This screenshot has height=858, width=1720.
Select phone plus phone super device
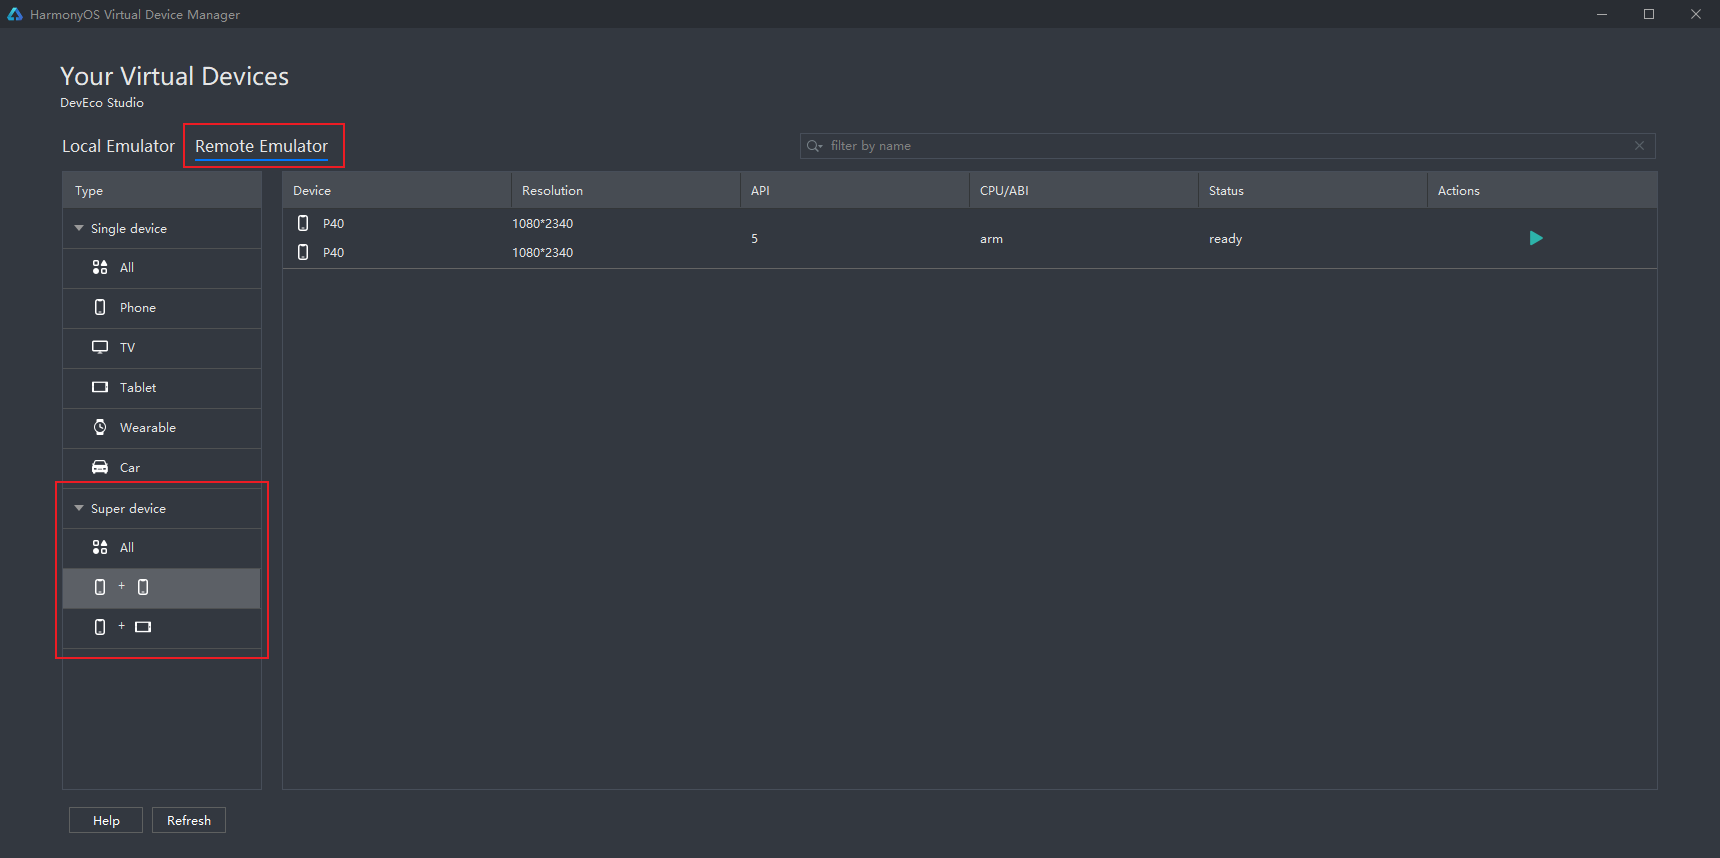[x=122, y=588]
